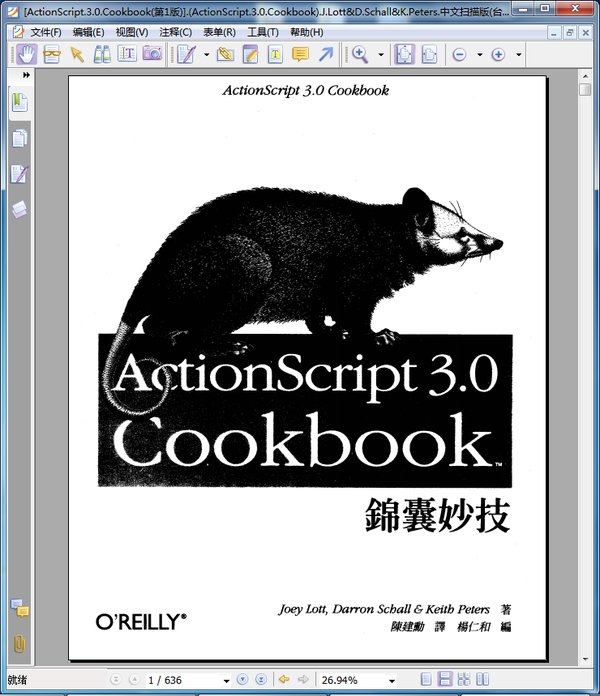Expand the side navigation panel
600x696 pixels.
27,75
